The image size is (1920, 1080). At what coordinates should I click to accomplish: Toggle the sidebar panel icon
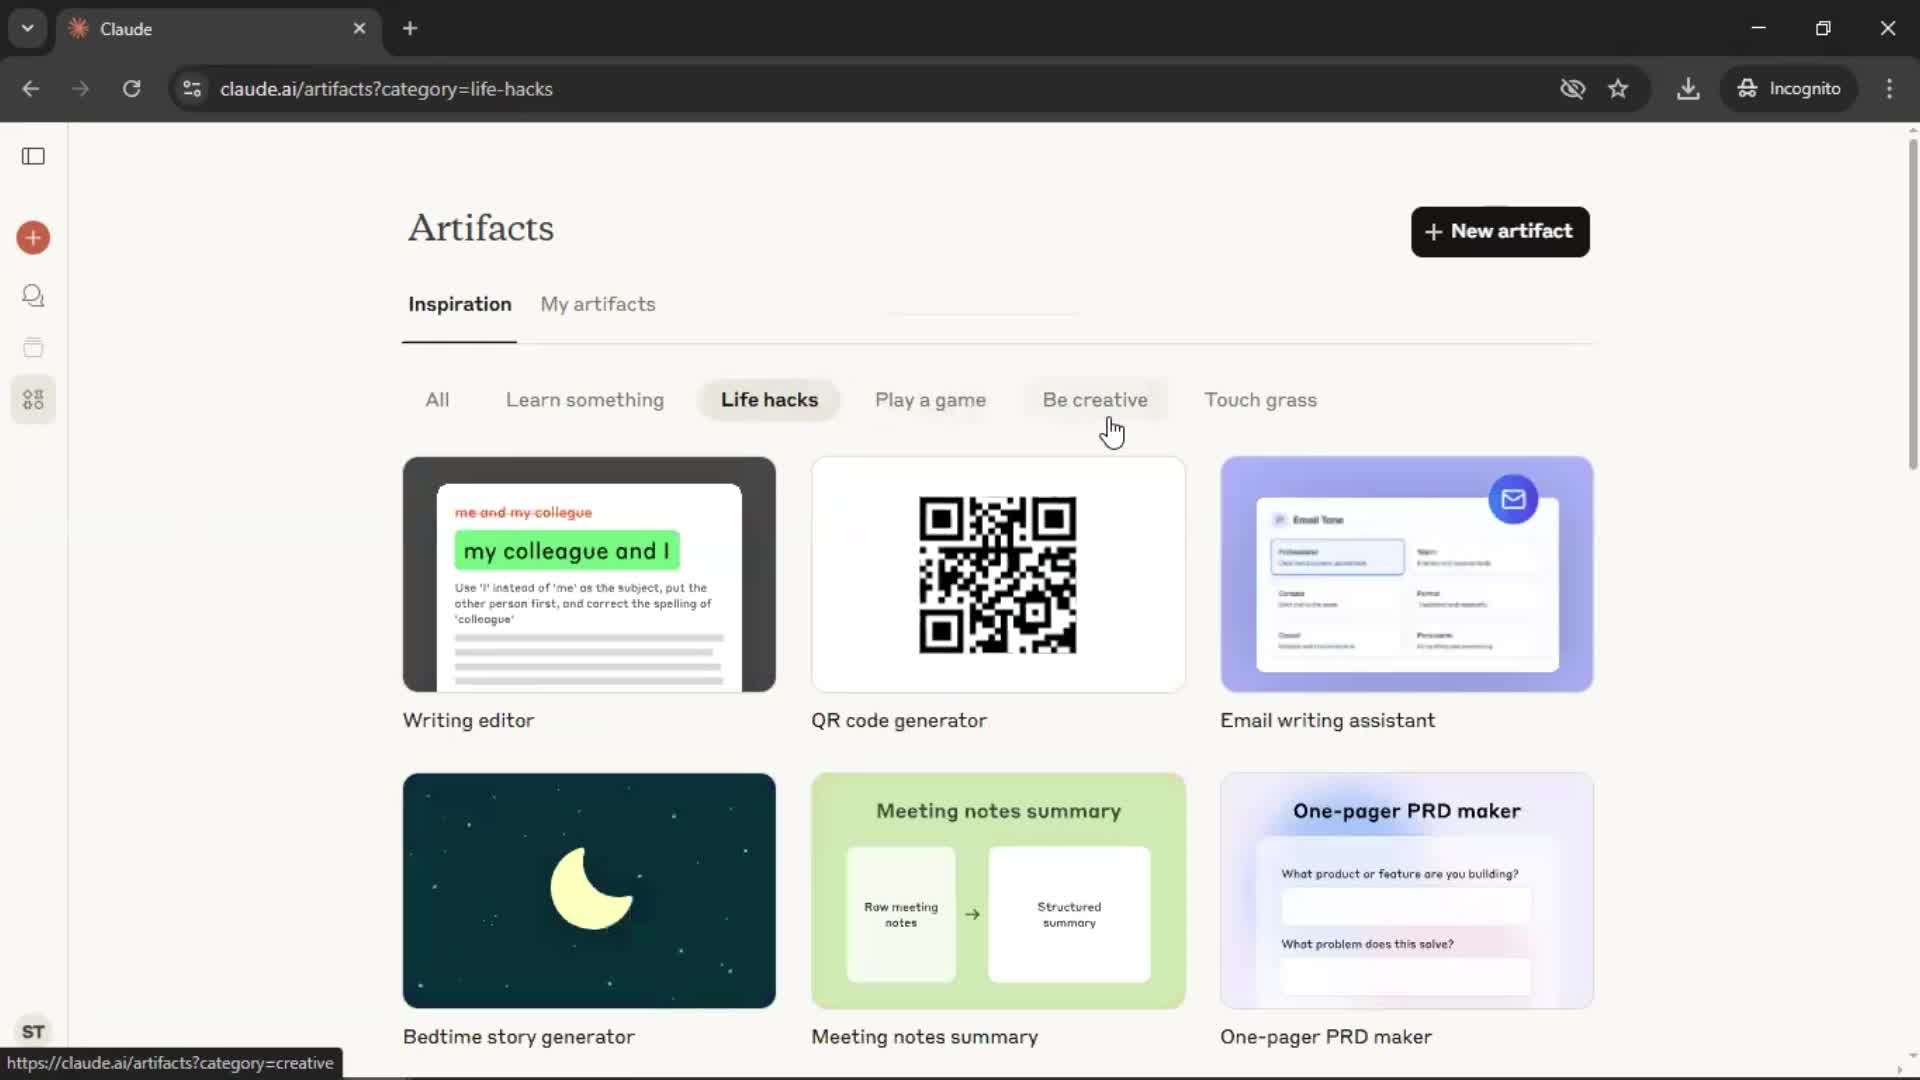(33, 156)
